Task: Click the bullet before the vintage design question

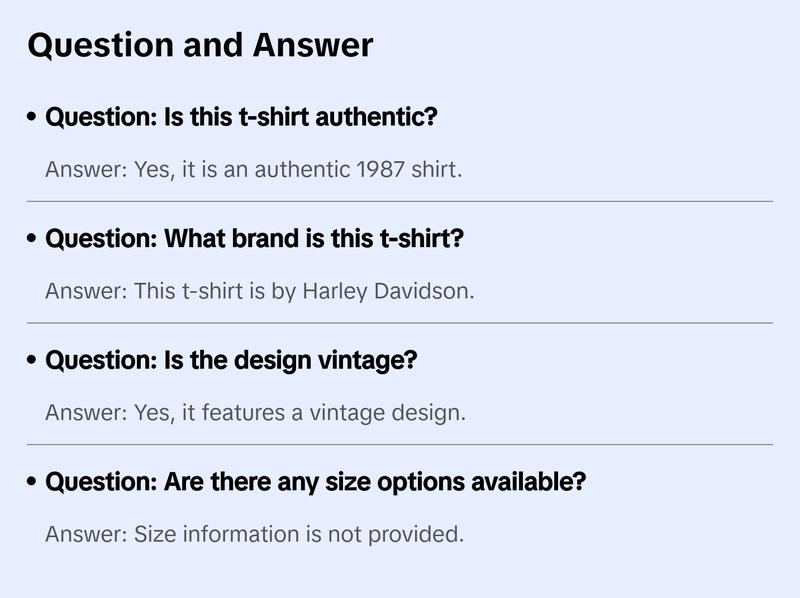Action: pos(33,361)
